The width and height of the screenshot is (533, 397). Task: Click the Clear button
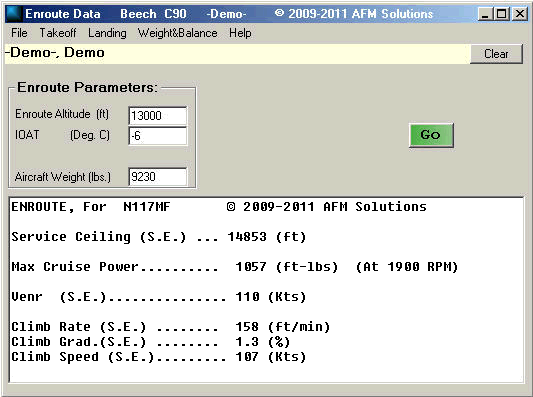(496, 54)
